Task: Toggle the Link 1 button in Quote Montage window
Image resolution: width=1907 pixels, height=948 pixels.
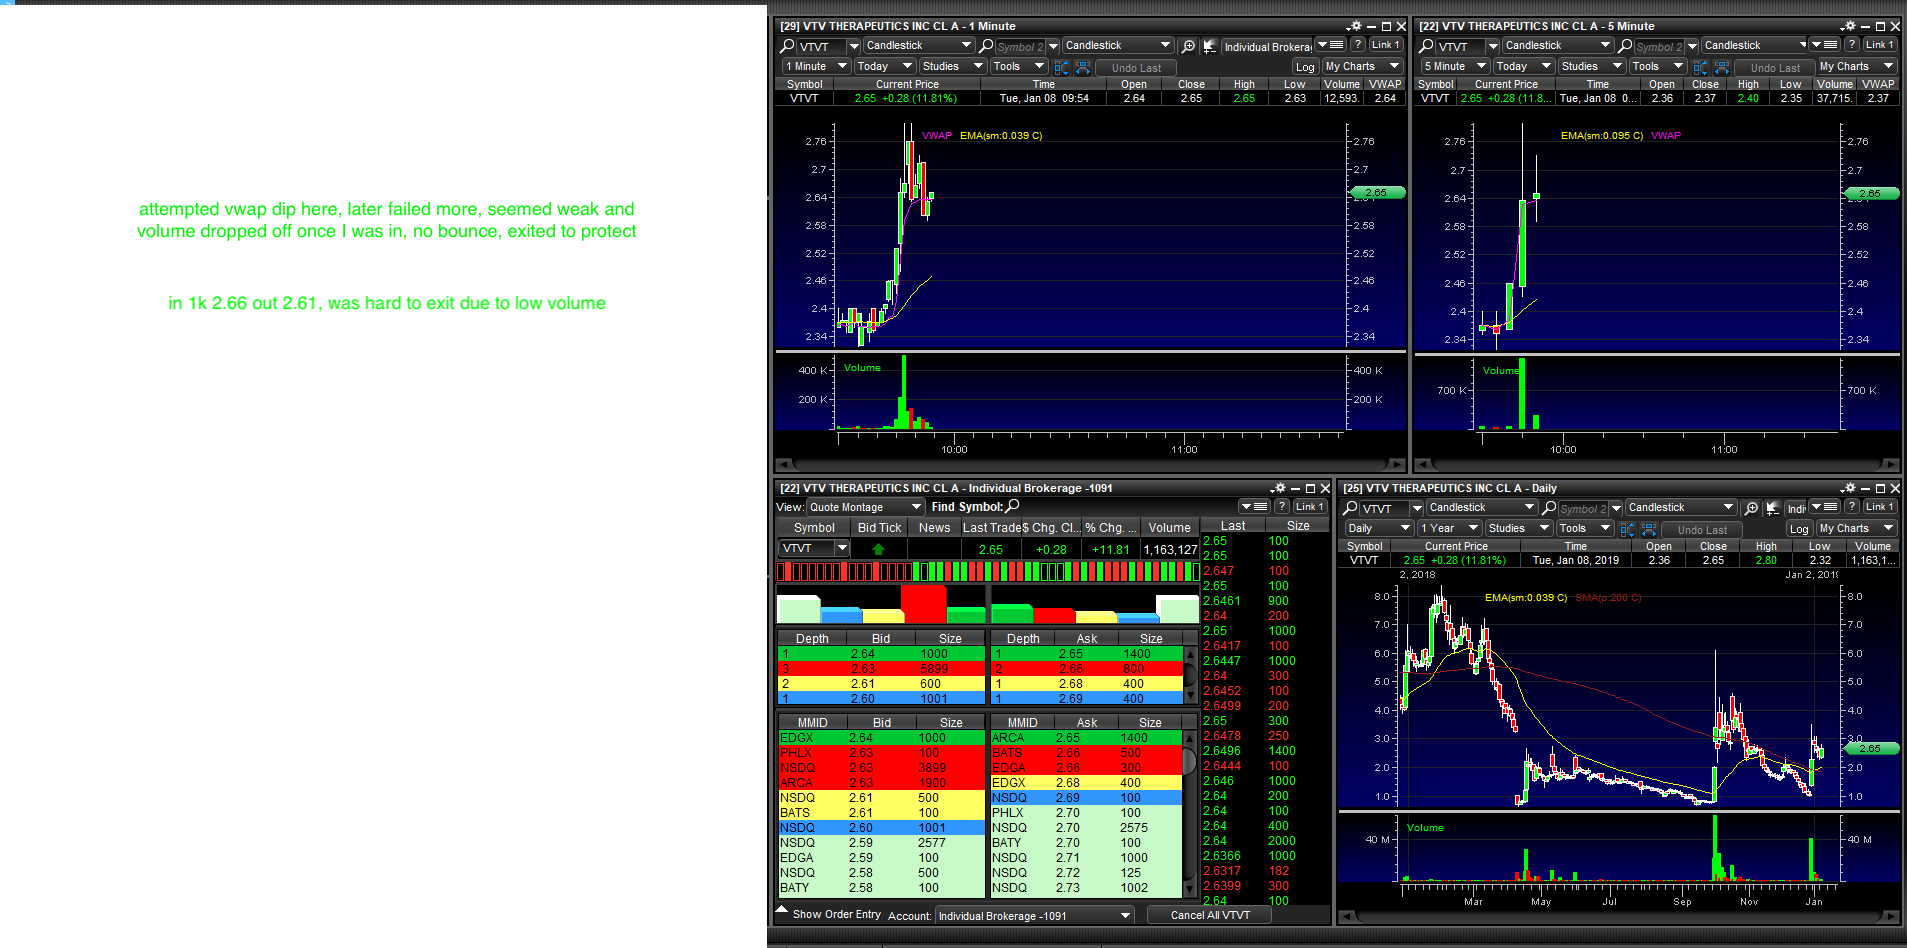Action: [x=1310, y=507]
